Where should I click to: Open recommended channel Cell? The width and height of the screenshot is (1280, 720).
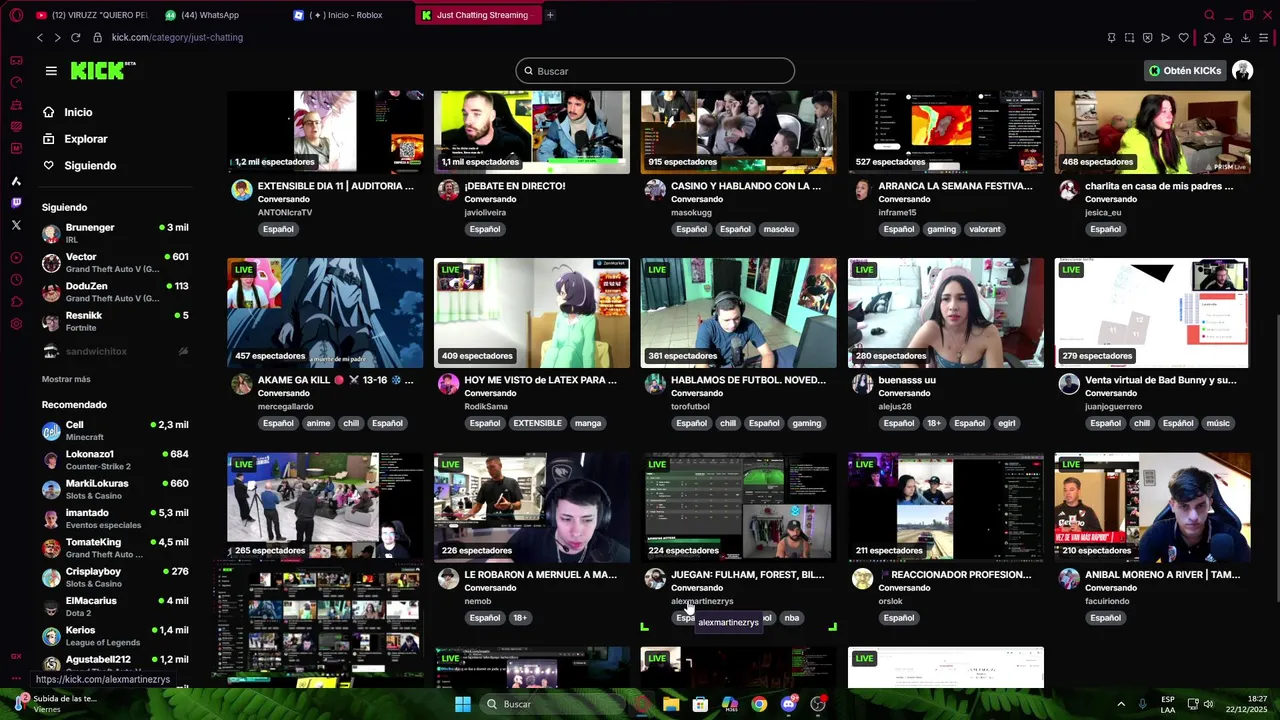[115, 430]
